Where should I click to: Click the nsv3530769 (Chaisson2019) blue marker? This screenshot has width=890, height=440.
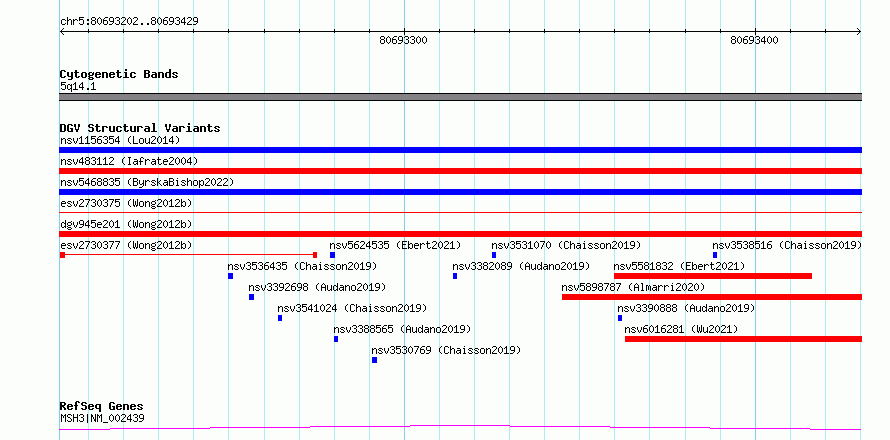[375, 360]
